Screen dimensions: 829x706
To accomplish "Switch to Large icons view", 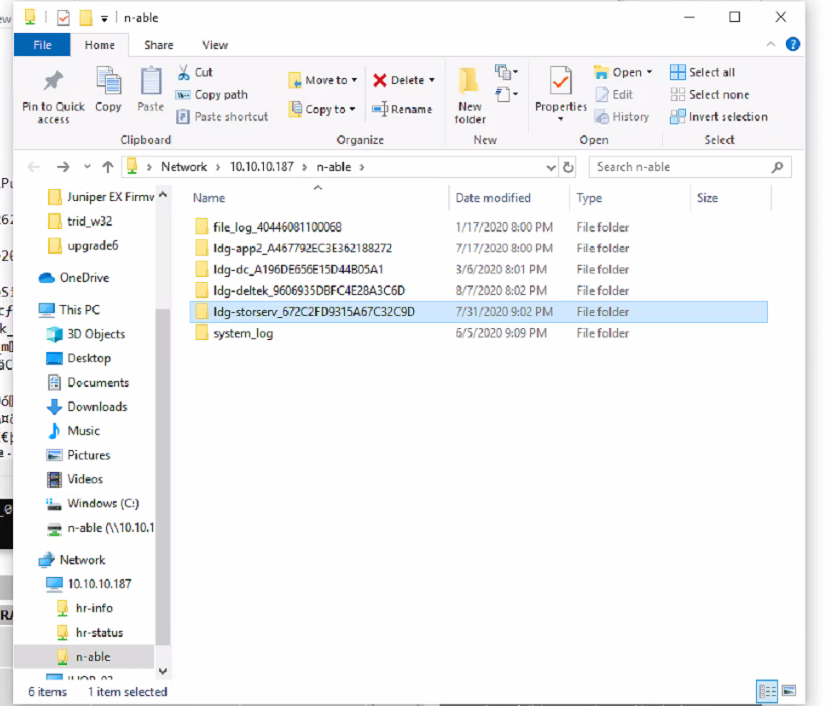I will (x=789, y=691).
